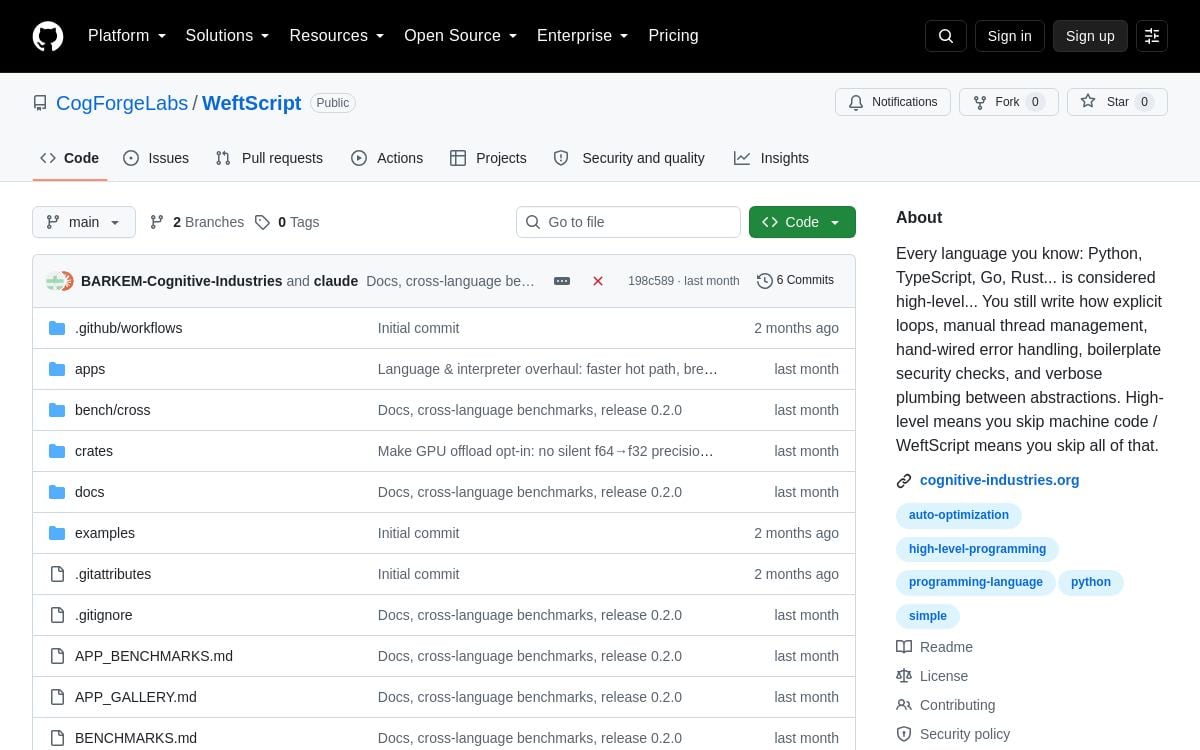Click the examples folder icon
The image size is (1200, 750).
[x=57, y=533]
